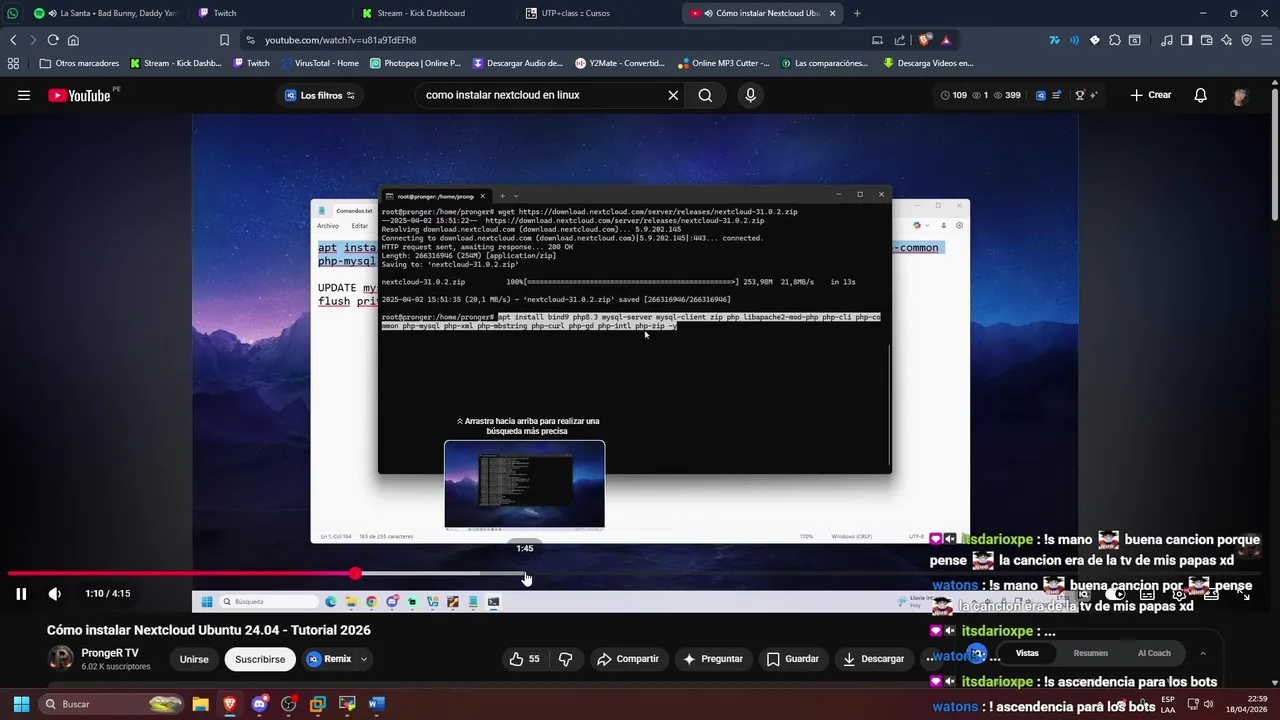
Task: Open Word from the taskbar
Action: 376,704
